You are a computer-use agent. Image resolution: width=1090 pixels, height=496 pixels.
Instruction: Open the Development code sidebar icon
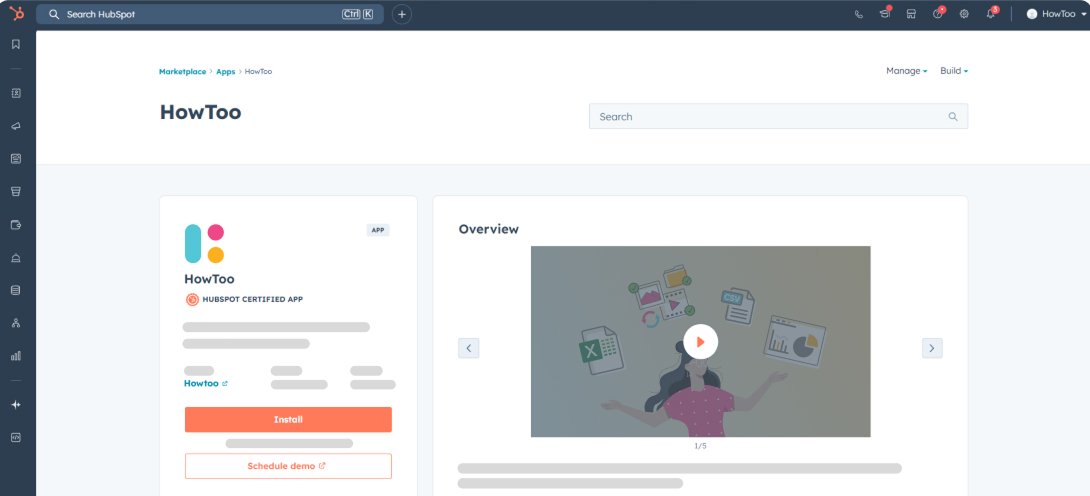(16, 438)
